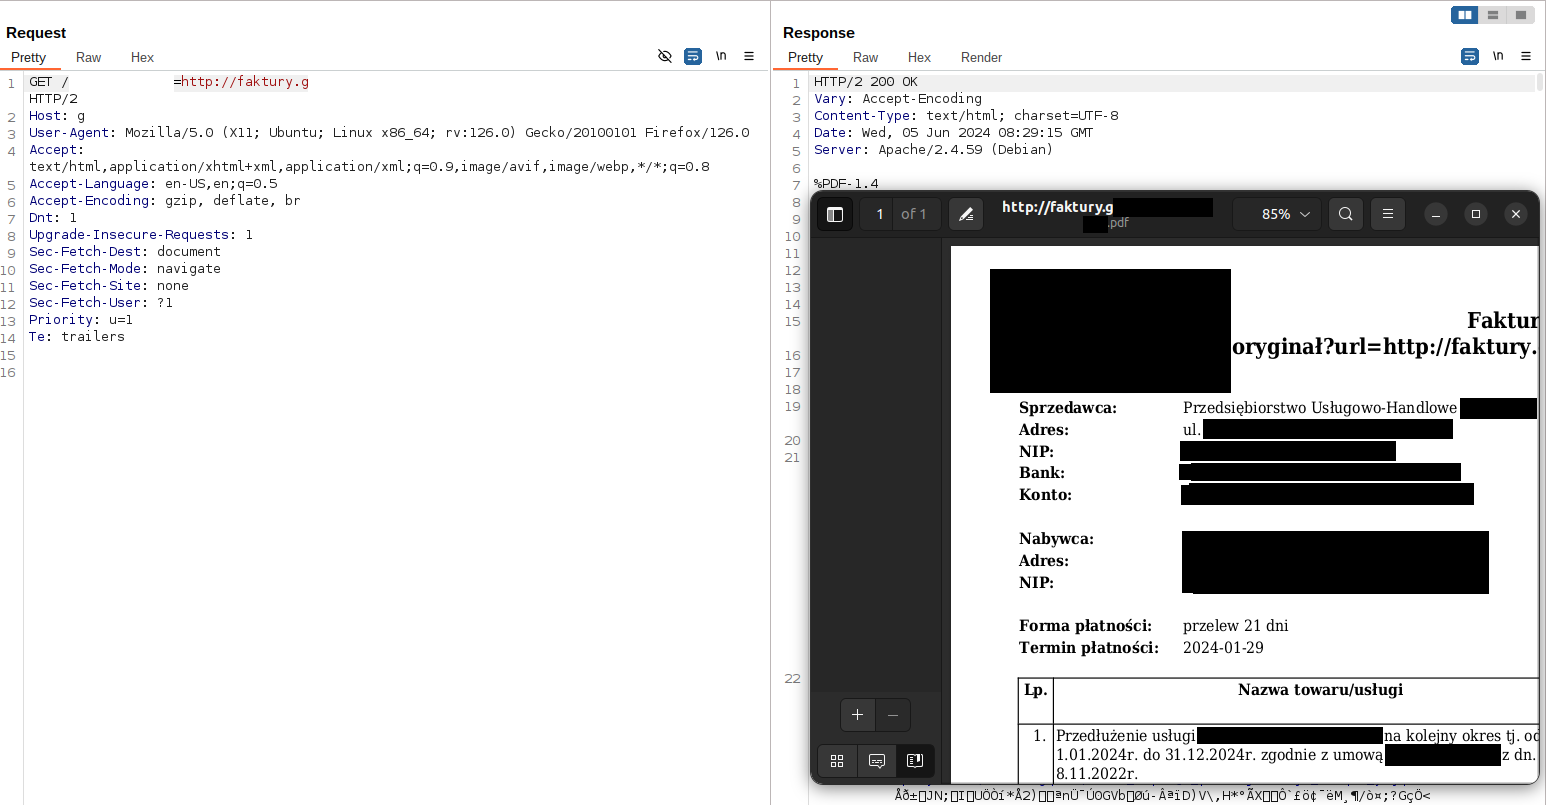Viewport: 1546px width, 805px height.
Task: Show the document outline in the PDF sidebar
Action: pos(915,760)
